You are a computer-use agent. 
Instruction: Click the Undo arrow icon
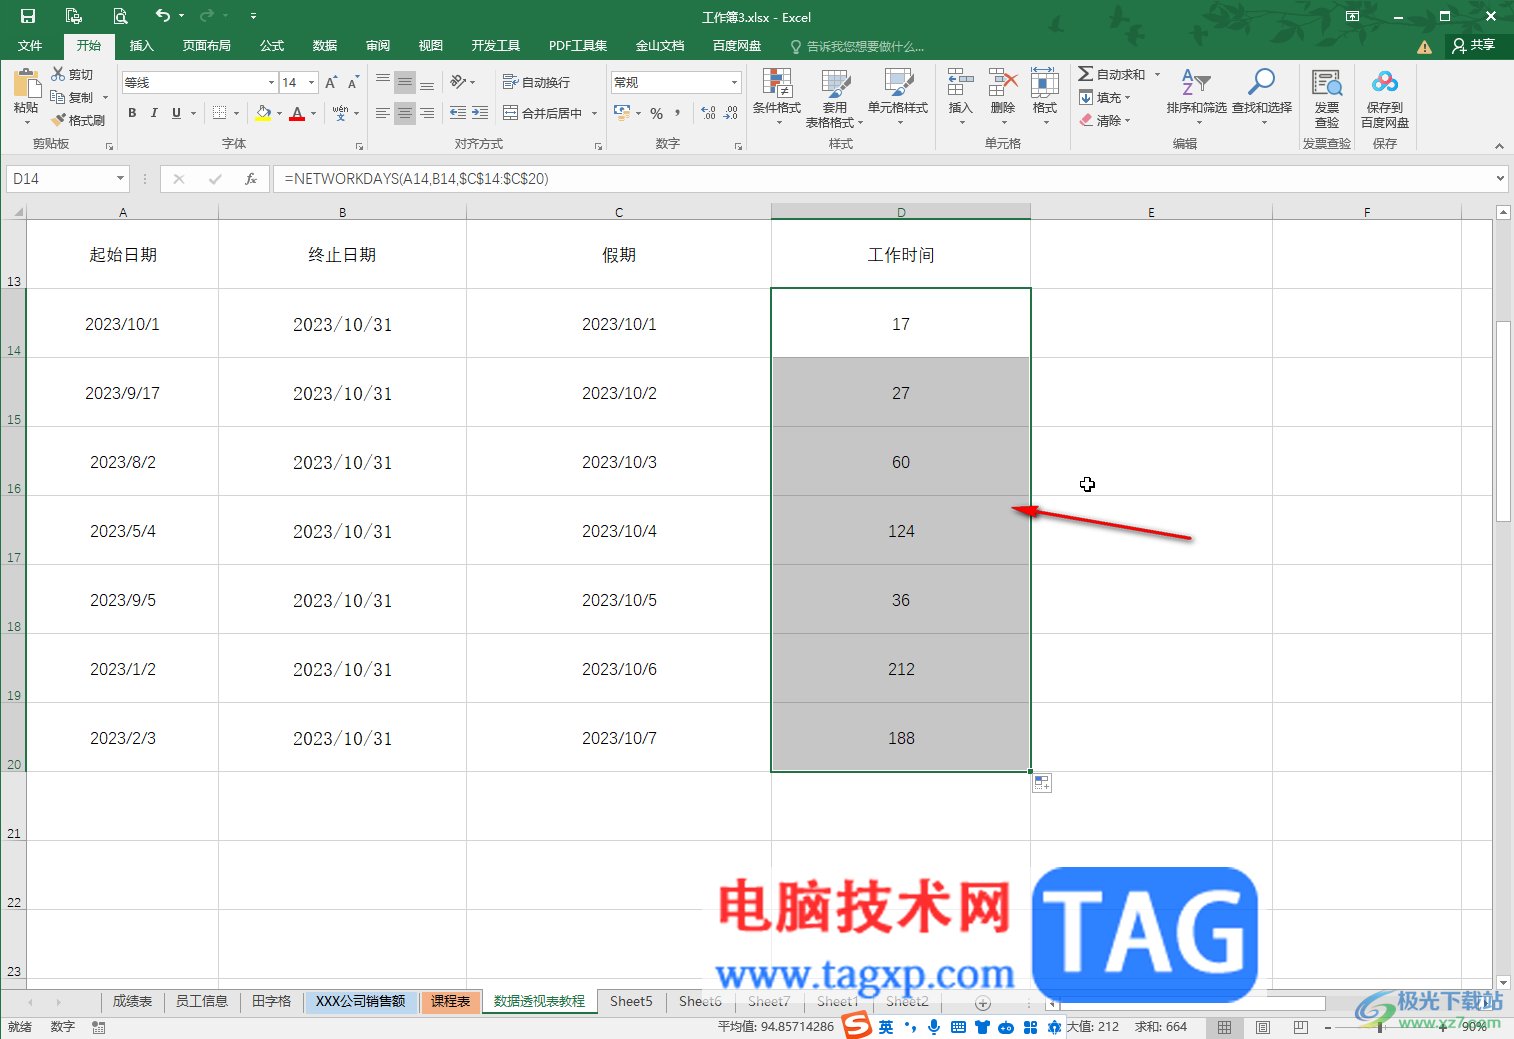tap(162, 15)
